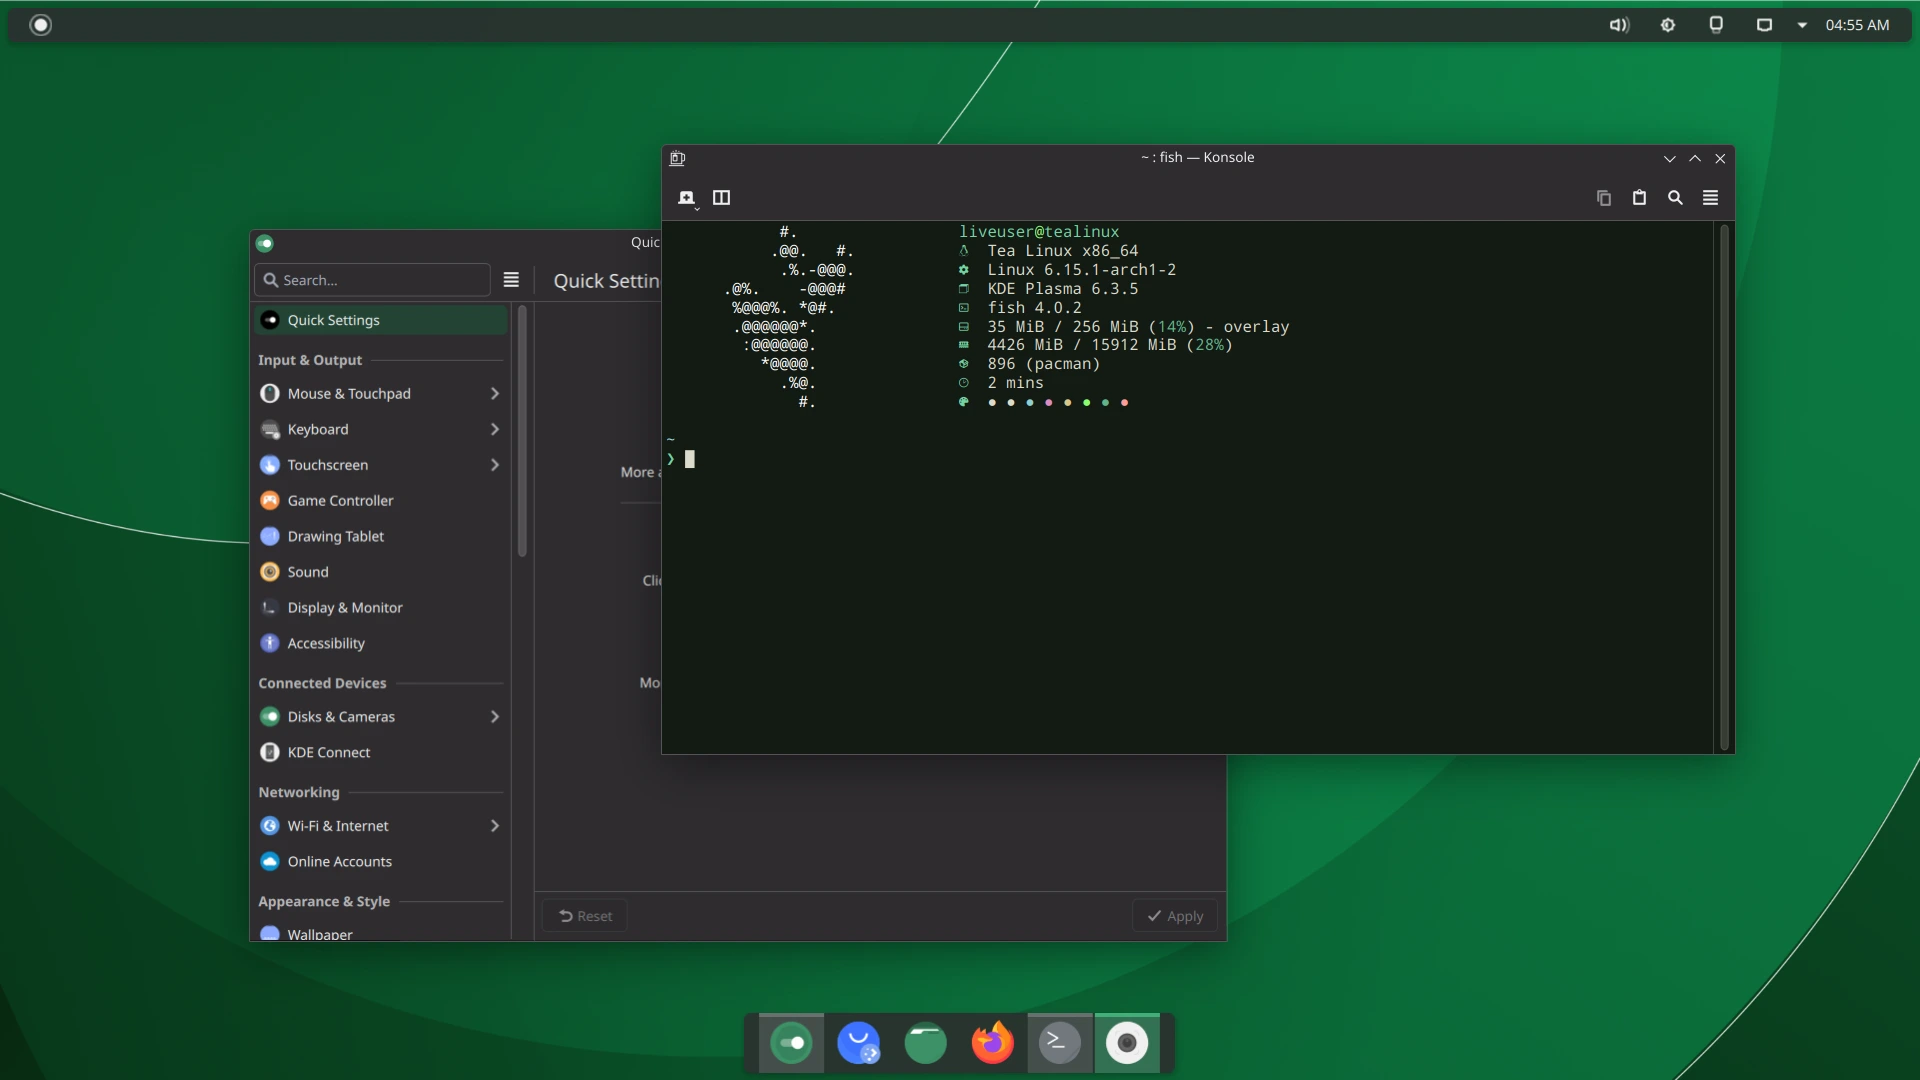Open the find bar in Konsole
This screenshot has height=1080, width=1920.
pyautogui.click(x=1675, y=198)
